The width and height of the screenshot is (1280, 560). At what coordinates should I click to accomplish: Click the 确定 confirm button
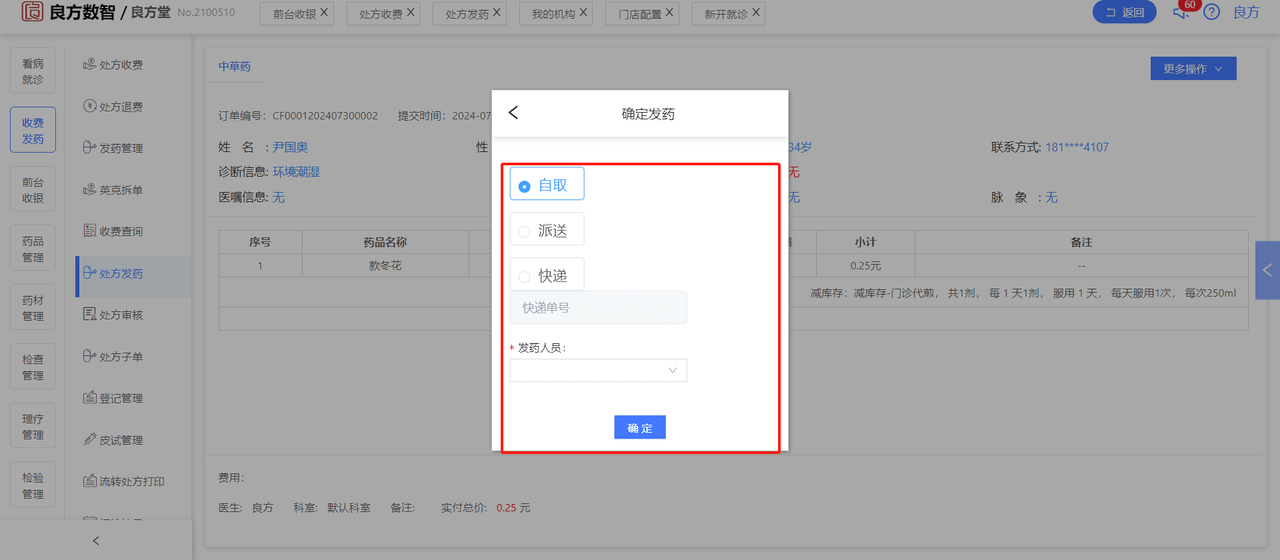[x=640, y=428]
